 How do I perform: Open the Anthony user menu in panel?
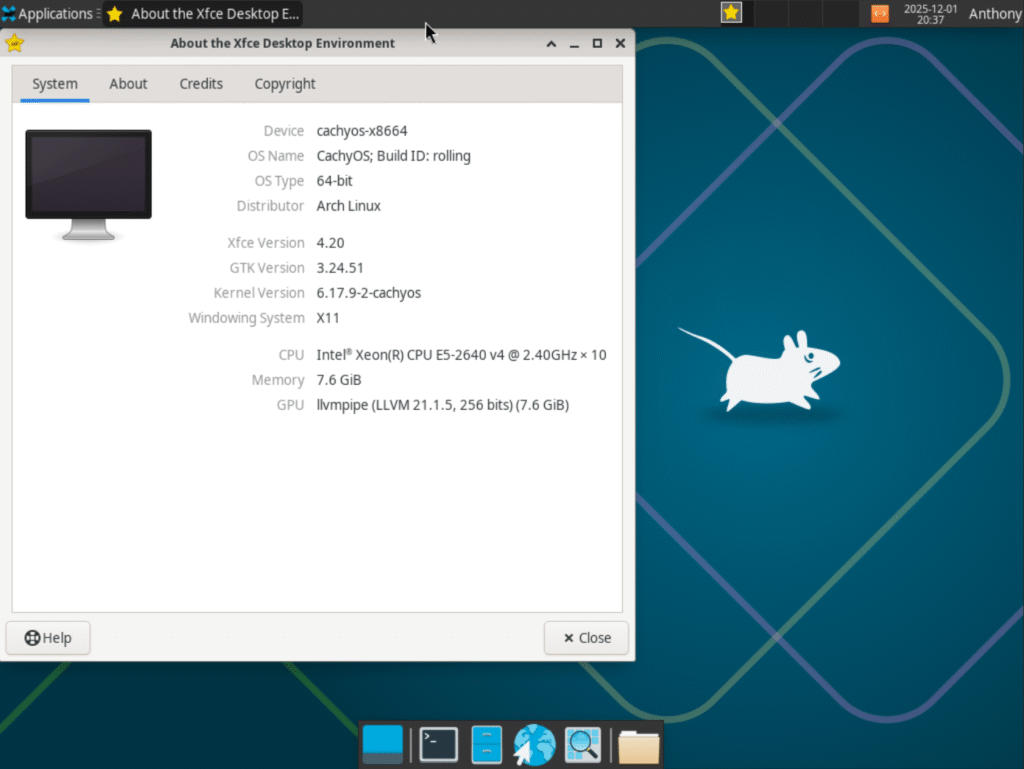pos(994,14)
